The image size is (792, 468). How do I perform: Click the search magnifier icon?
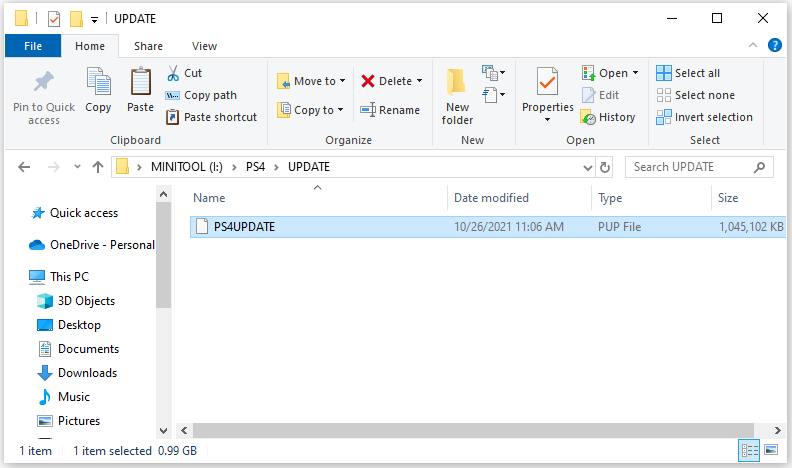759,167
